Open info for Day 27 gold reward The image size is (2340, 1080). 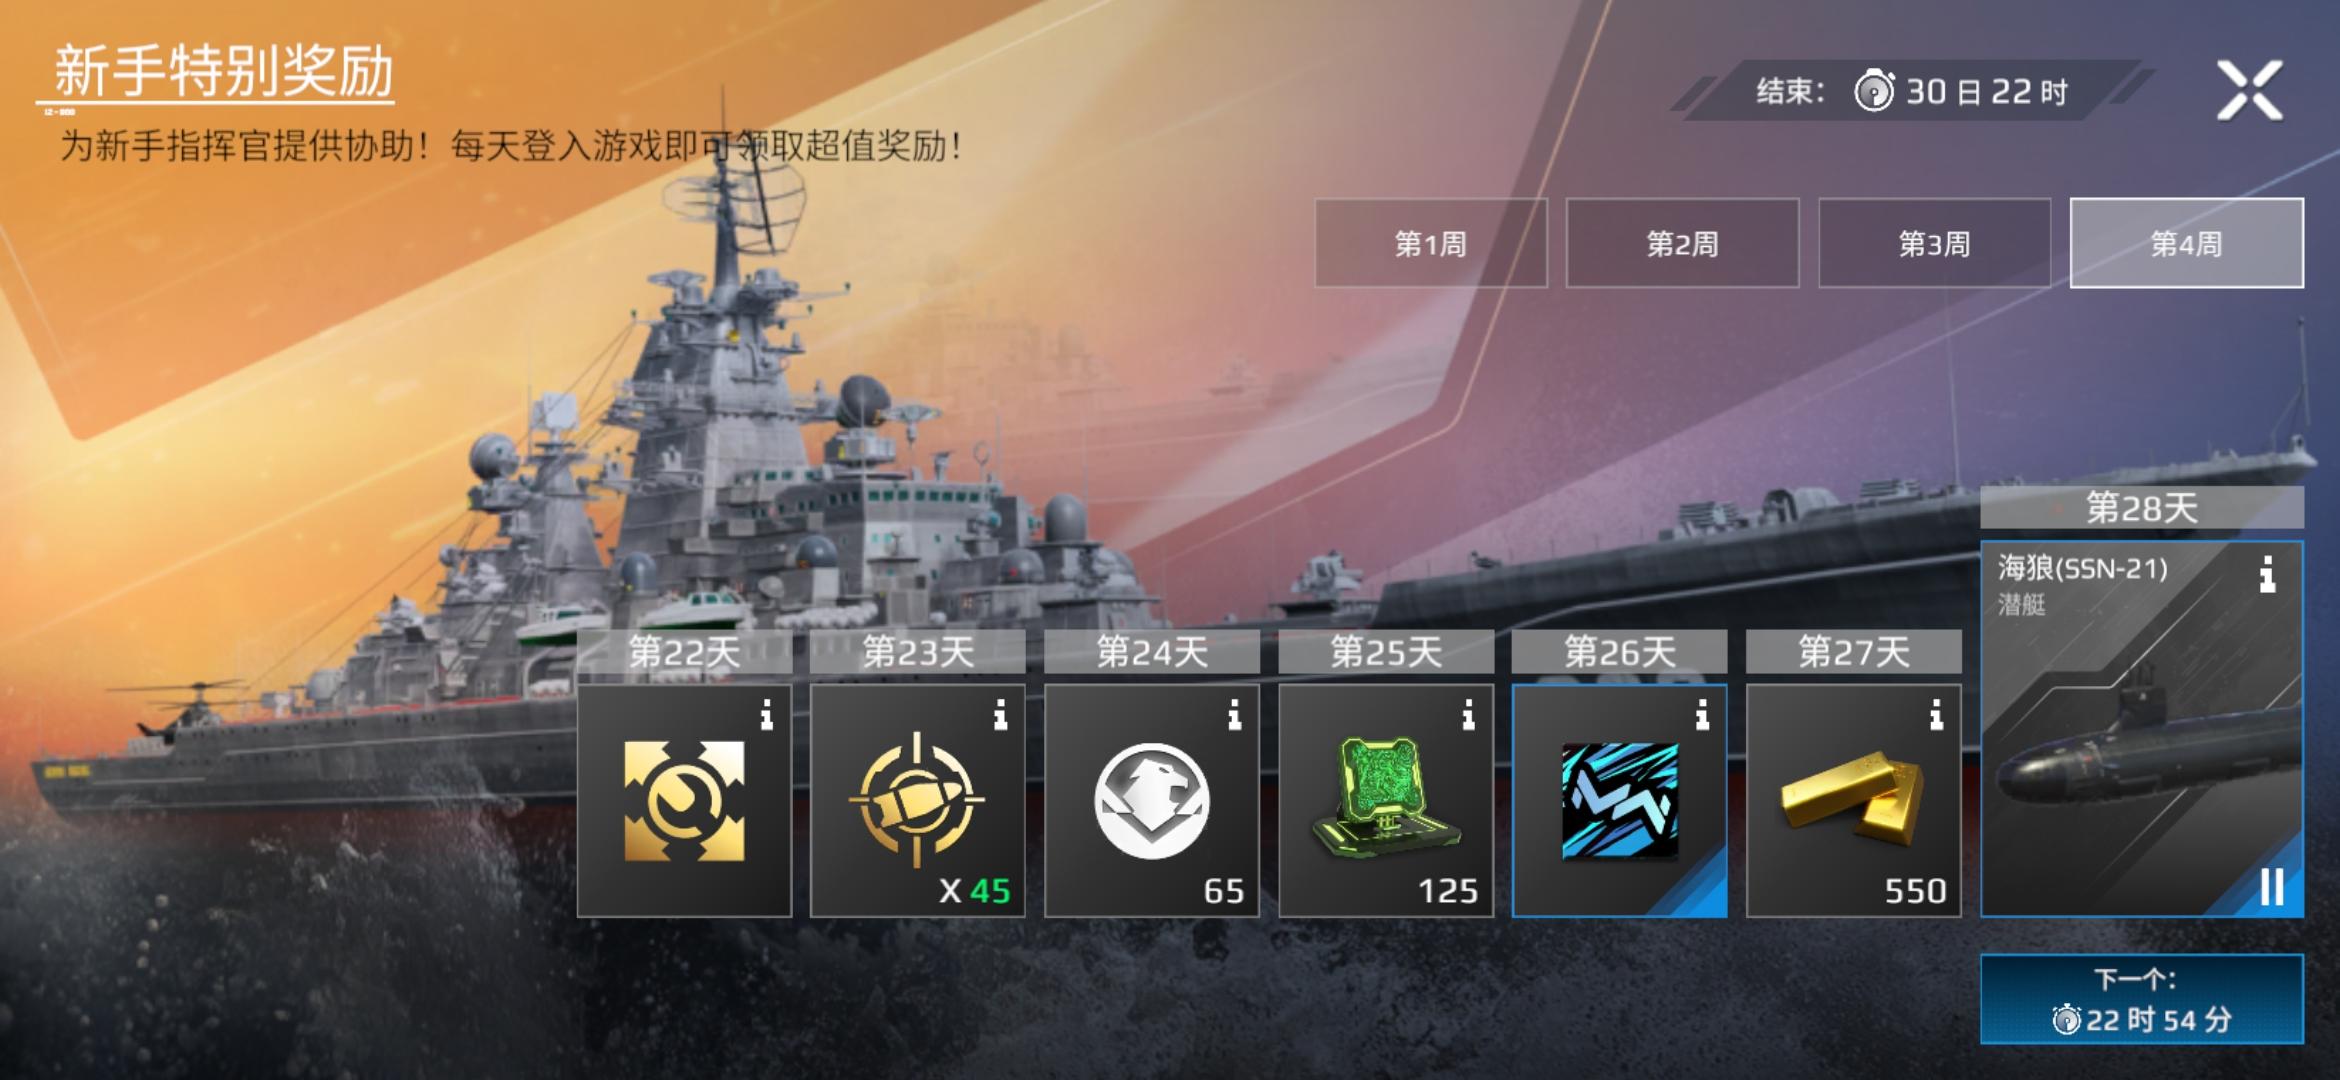(x=1937, y=715)
